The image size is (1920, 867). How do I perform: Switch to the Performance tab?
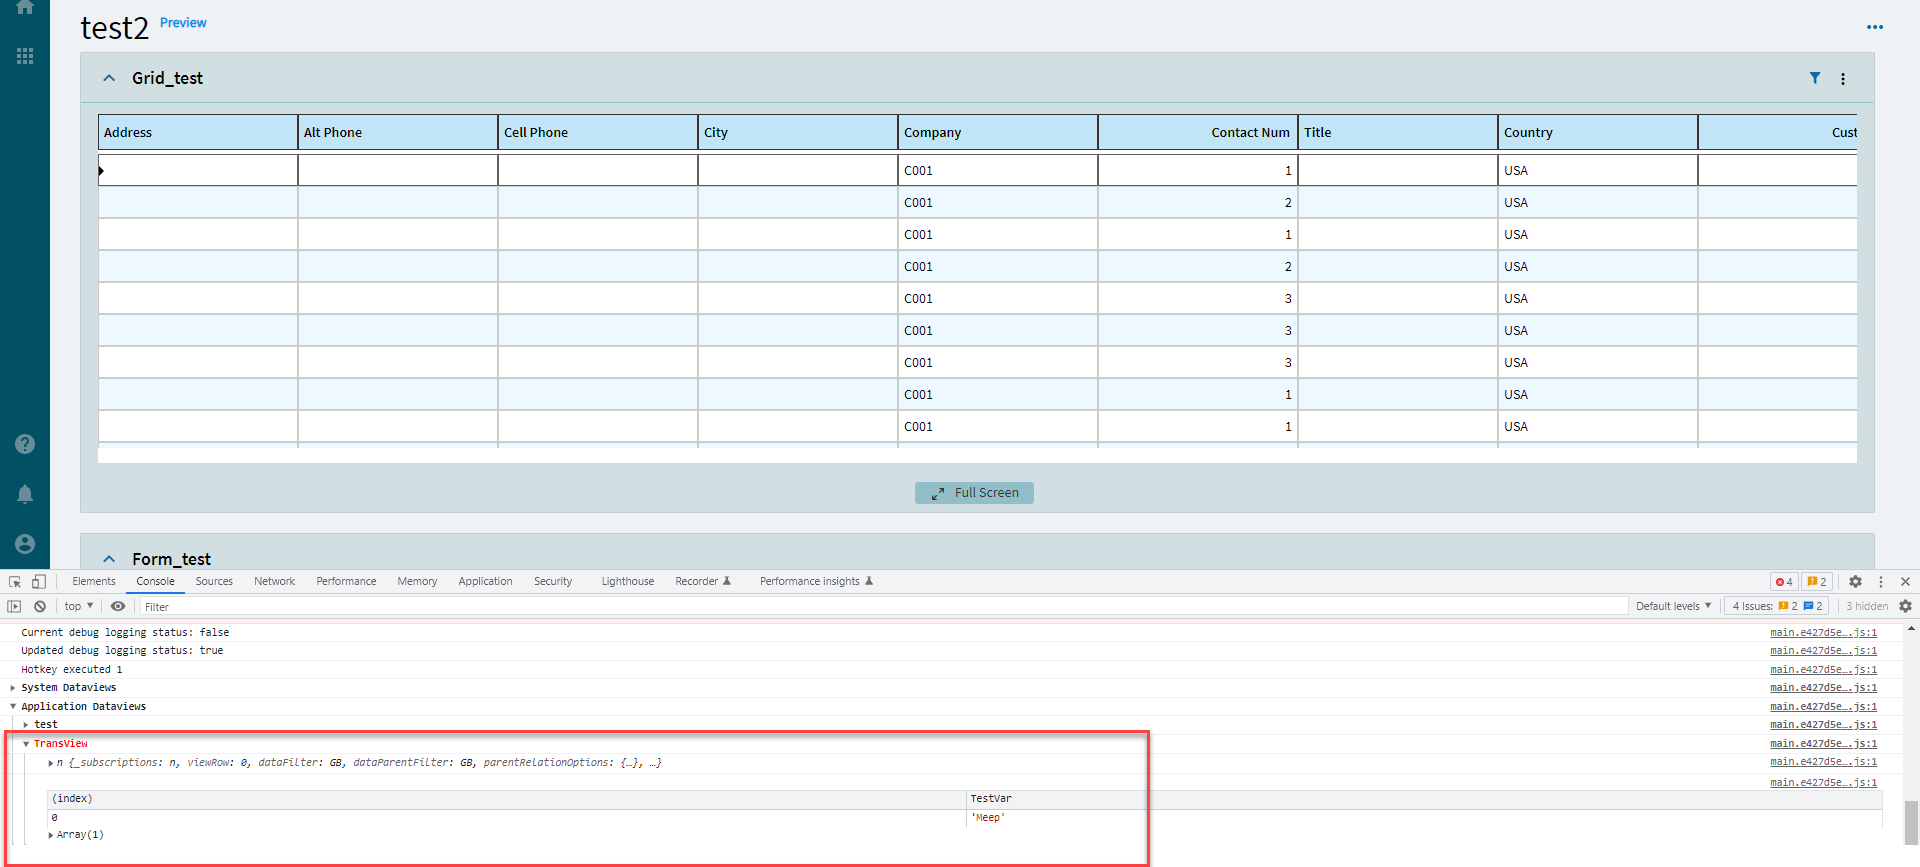click(346, 581)
